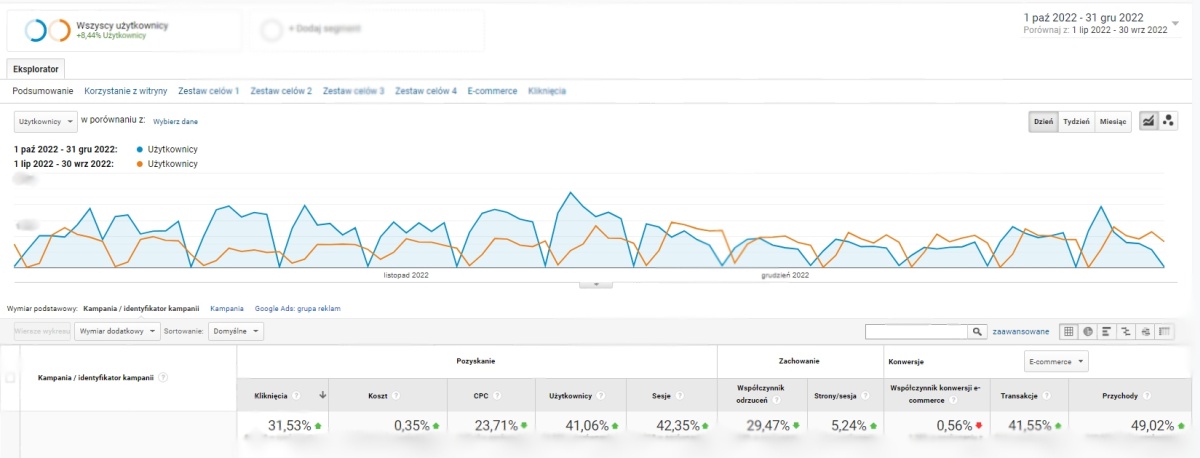Tick the campaign table select-all checkbox
1200x458 pixels.
pyautogui.click(x=11, y=378)
